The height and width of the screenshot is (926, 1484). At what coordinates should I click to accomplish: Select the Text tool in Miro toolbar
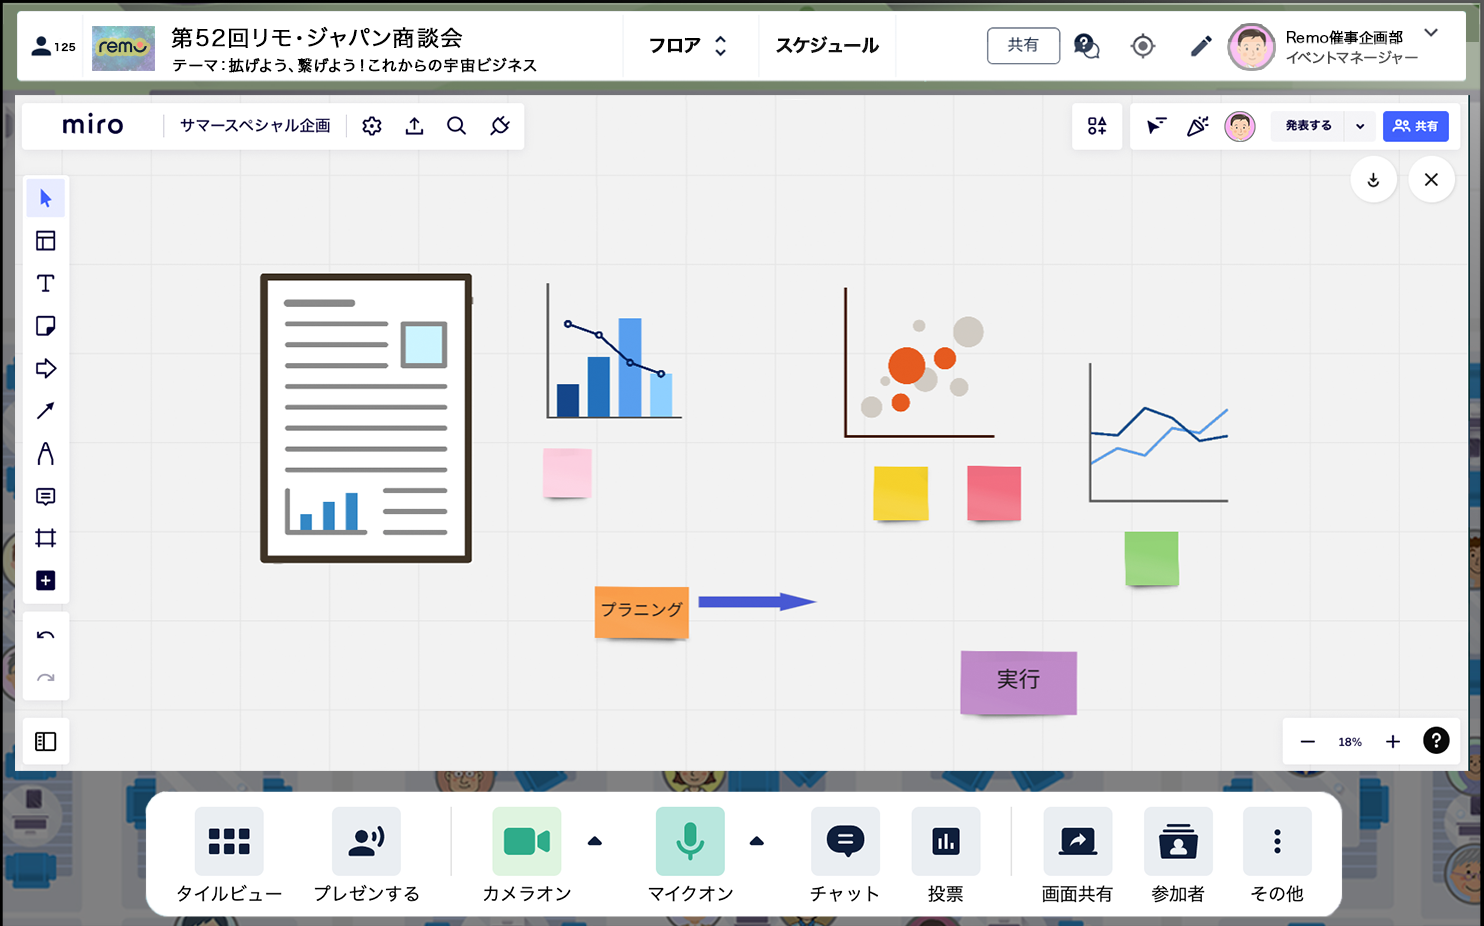pyautogui.click(x=46, y=284)
